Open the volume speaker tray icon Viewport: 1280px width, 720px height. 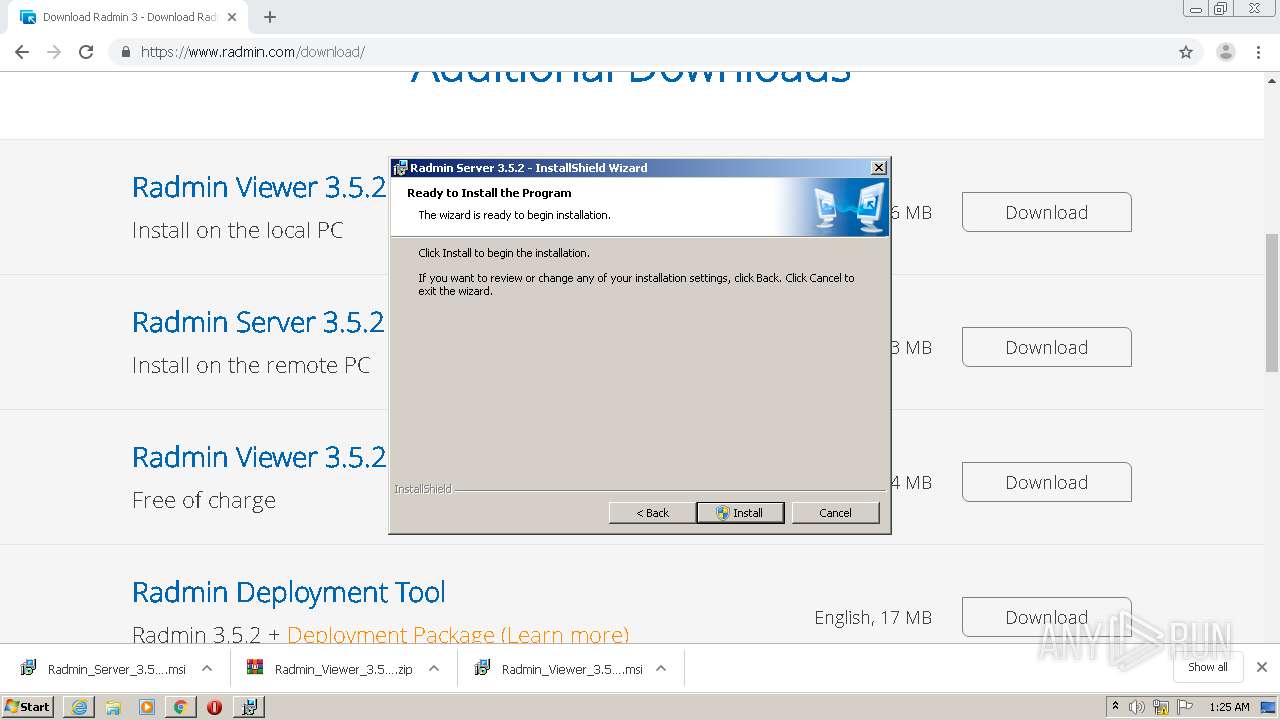point(1137,707)
